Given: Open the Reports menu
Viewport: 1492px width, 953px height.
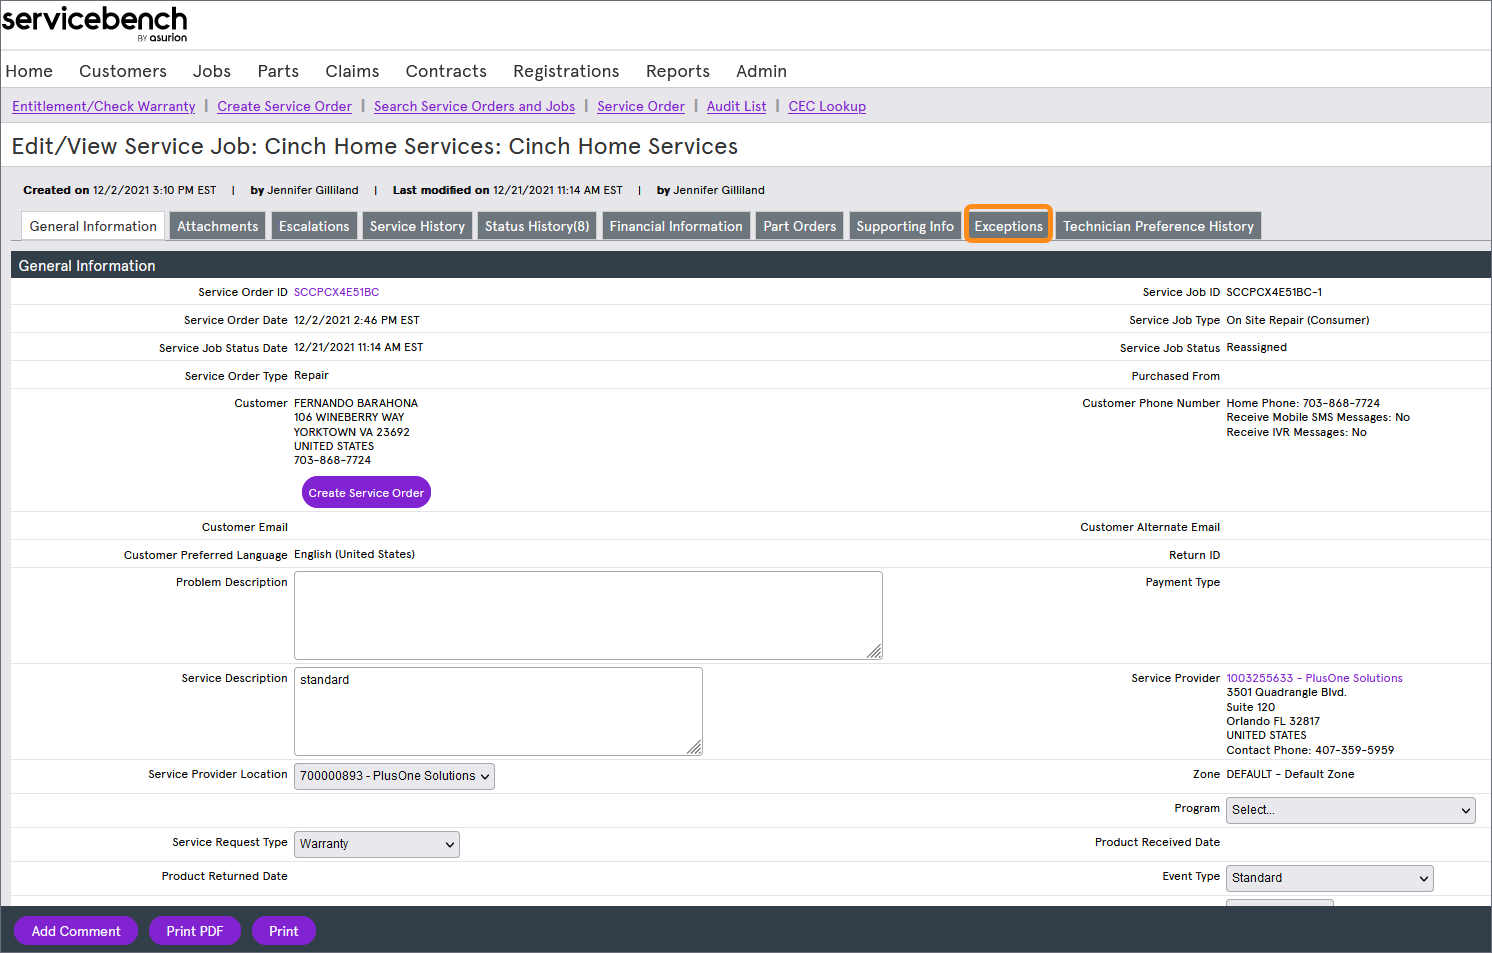Looking at the screenshot, I should [678, 71].
